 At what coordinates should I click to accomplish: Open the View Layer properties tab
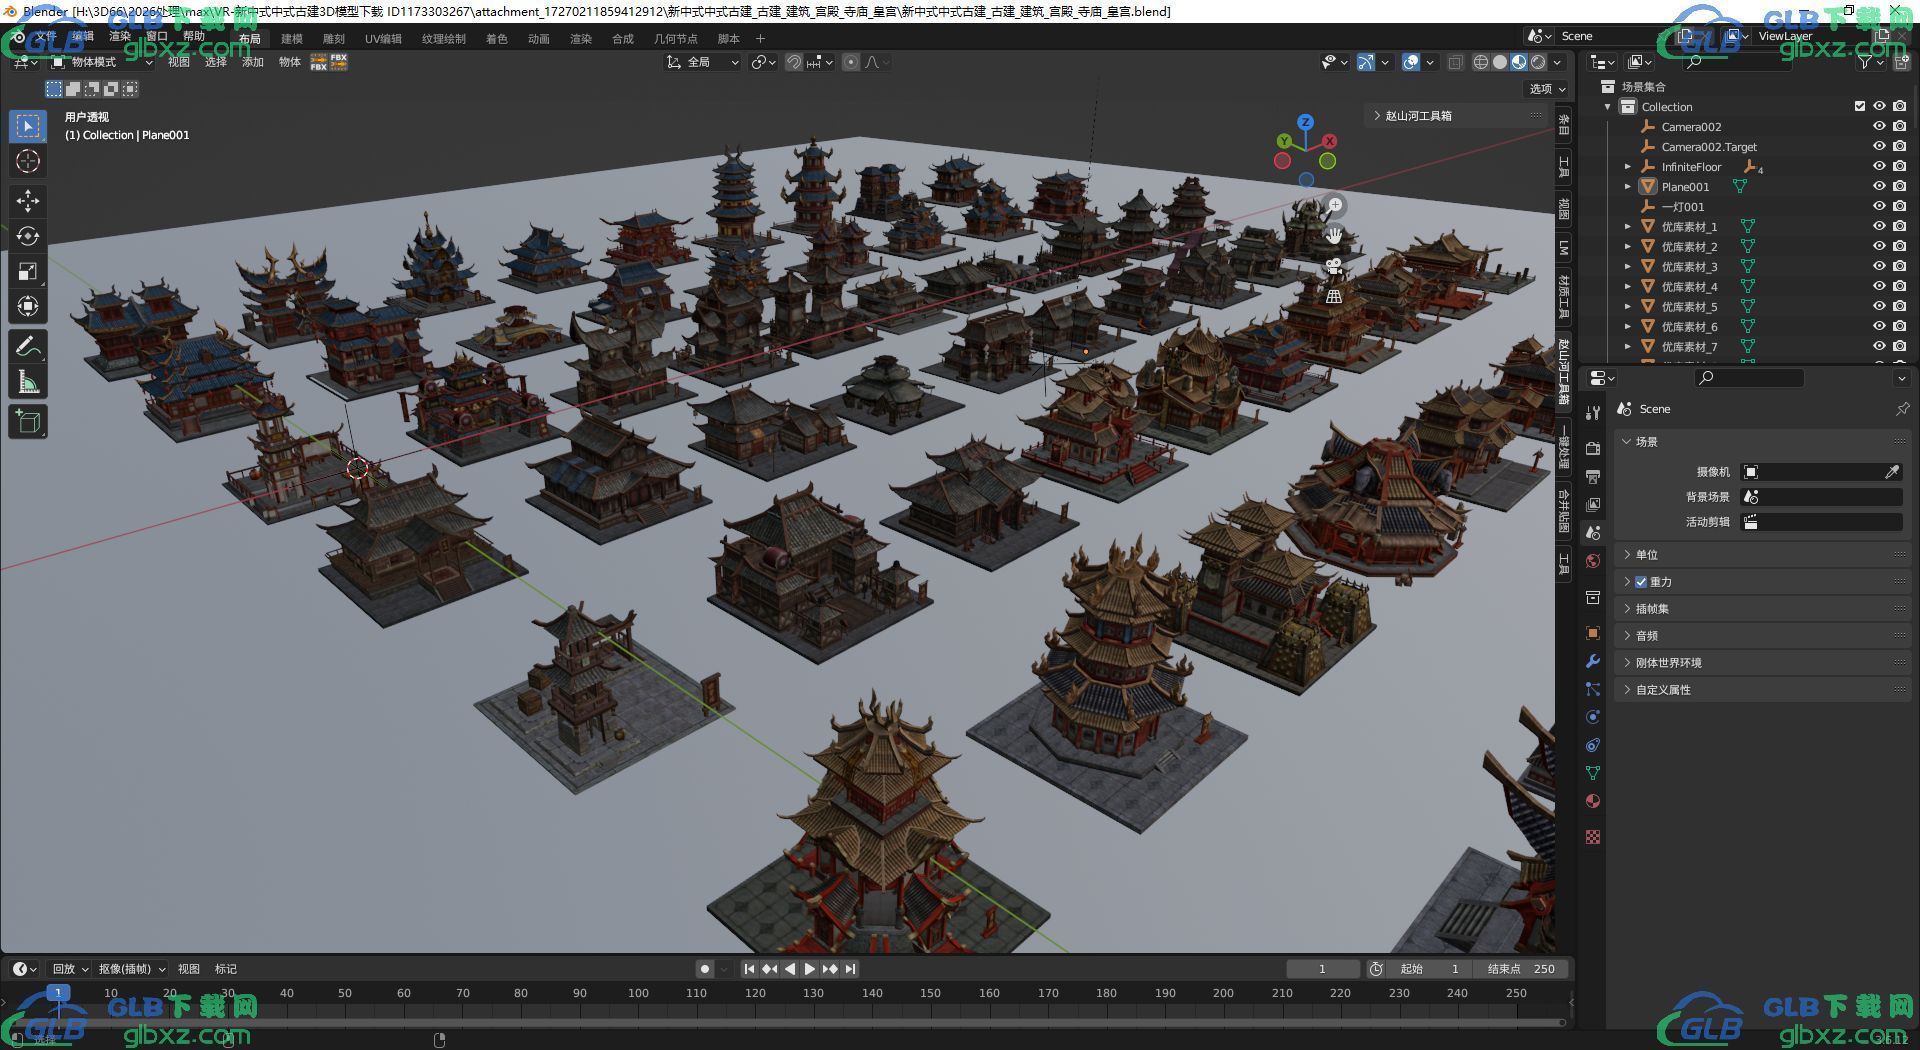click(x=1593, y=504)
